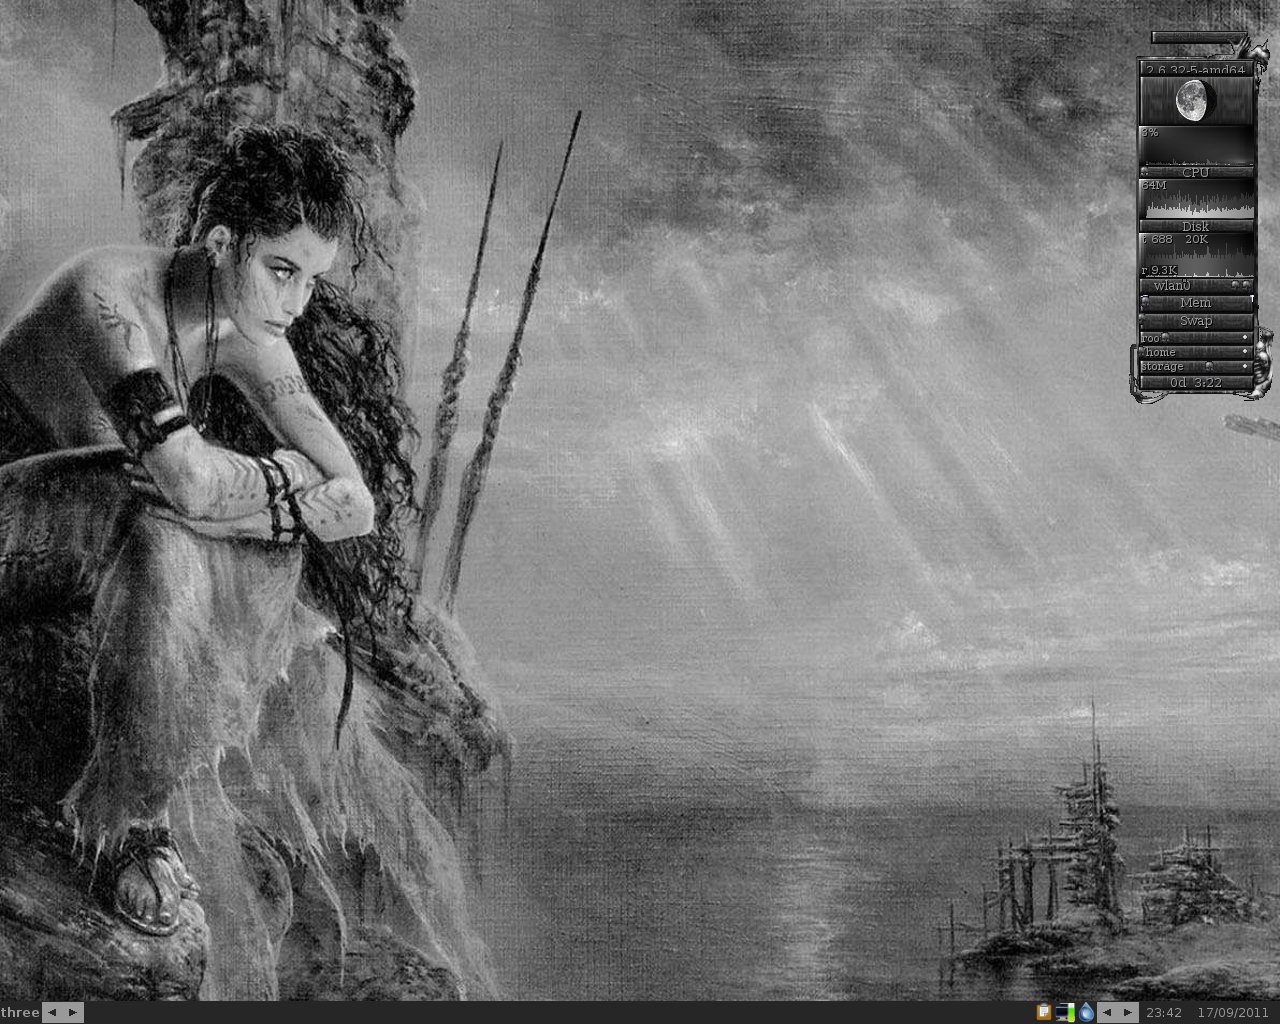1280x1024 pixels.
Task: Click the home filesystem meter
Action: (x=1196, y=352)
